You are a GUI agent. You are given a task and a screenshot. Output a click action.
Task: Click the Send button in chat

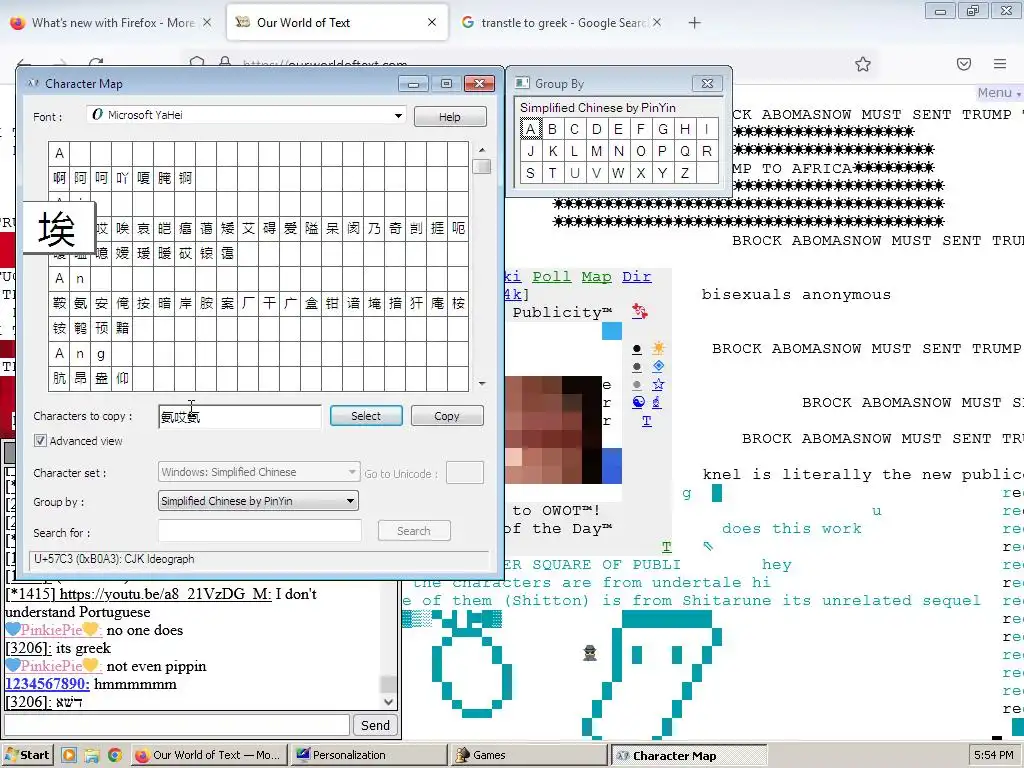[376, 725]
